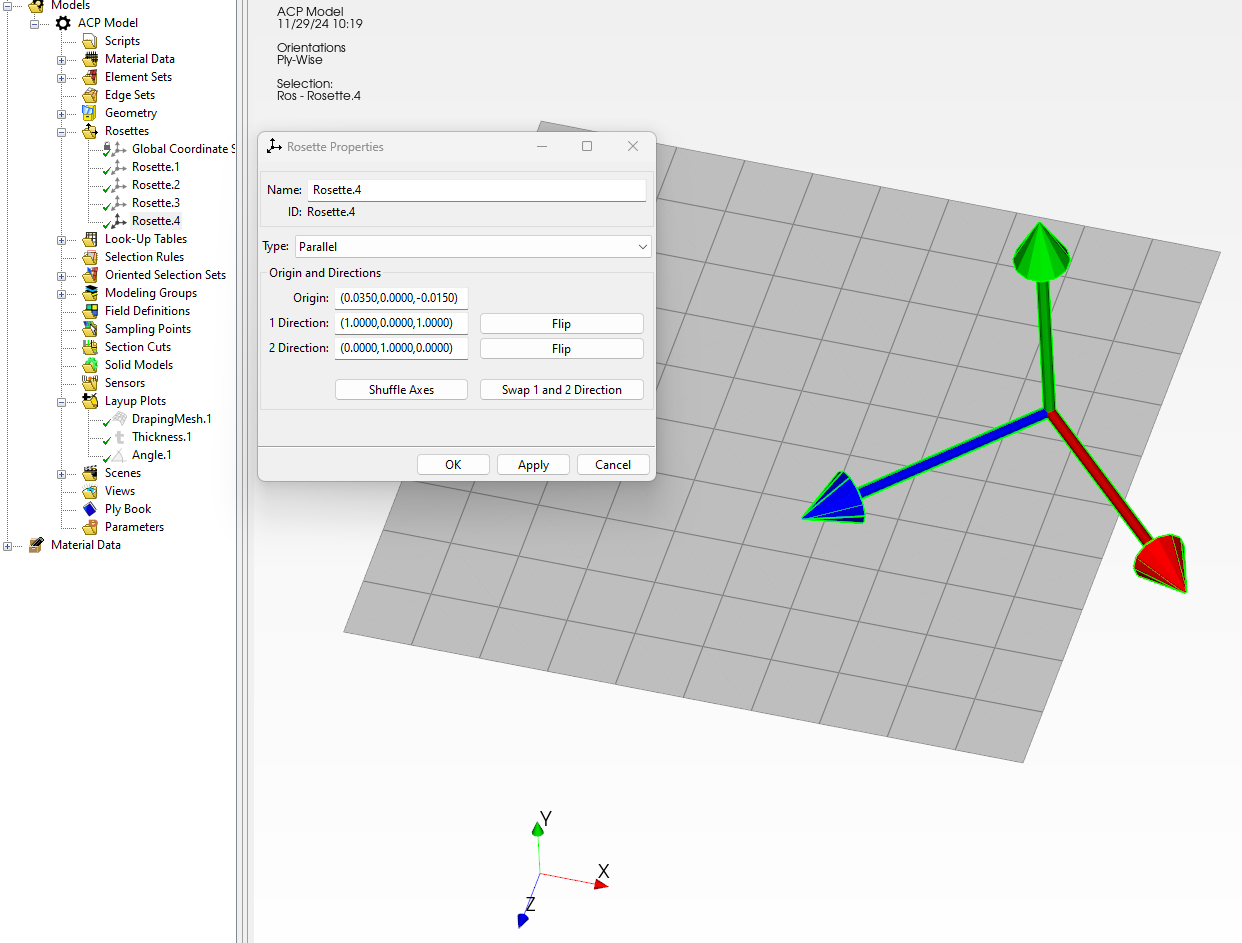1242x943 pixels.
Task: Select the Rosettes folder icon
Action: click(x=91, y=130)
